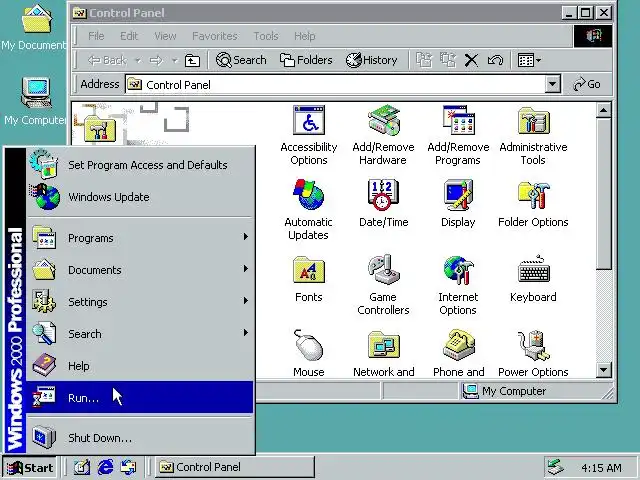Click the Up one level toolbar icon
The width and height of the screenshot is (640, 480).
[192, 61]
